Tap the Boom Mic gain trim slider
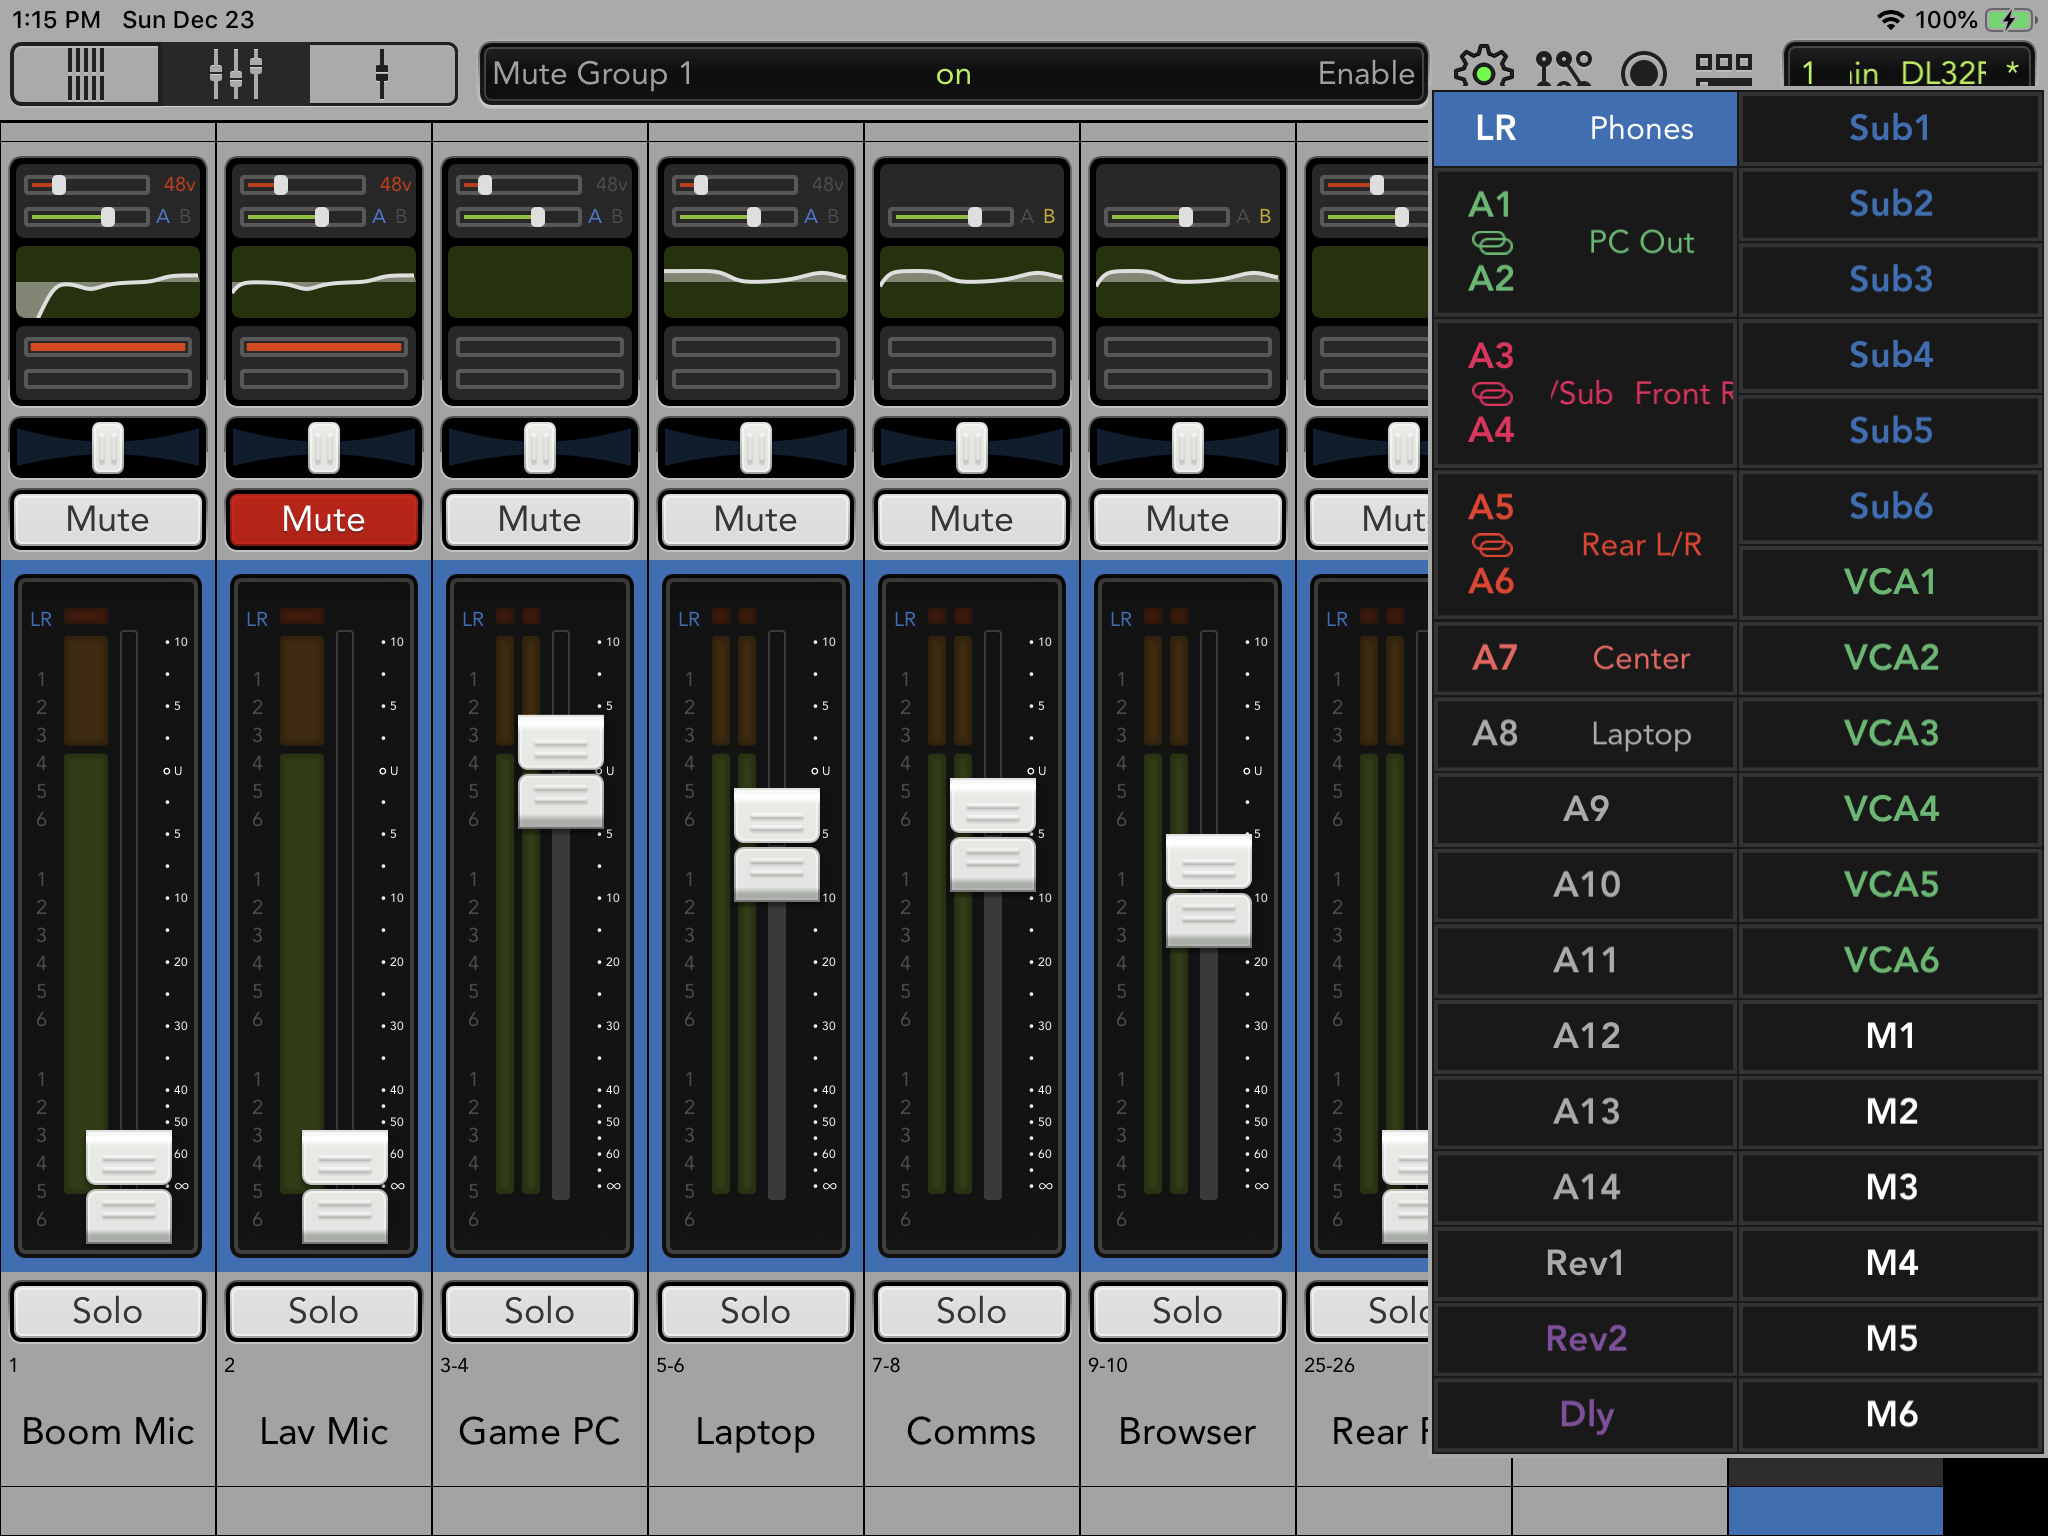The width and height of the screenshot is (2048, 1536). (88, 185)
